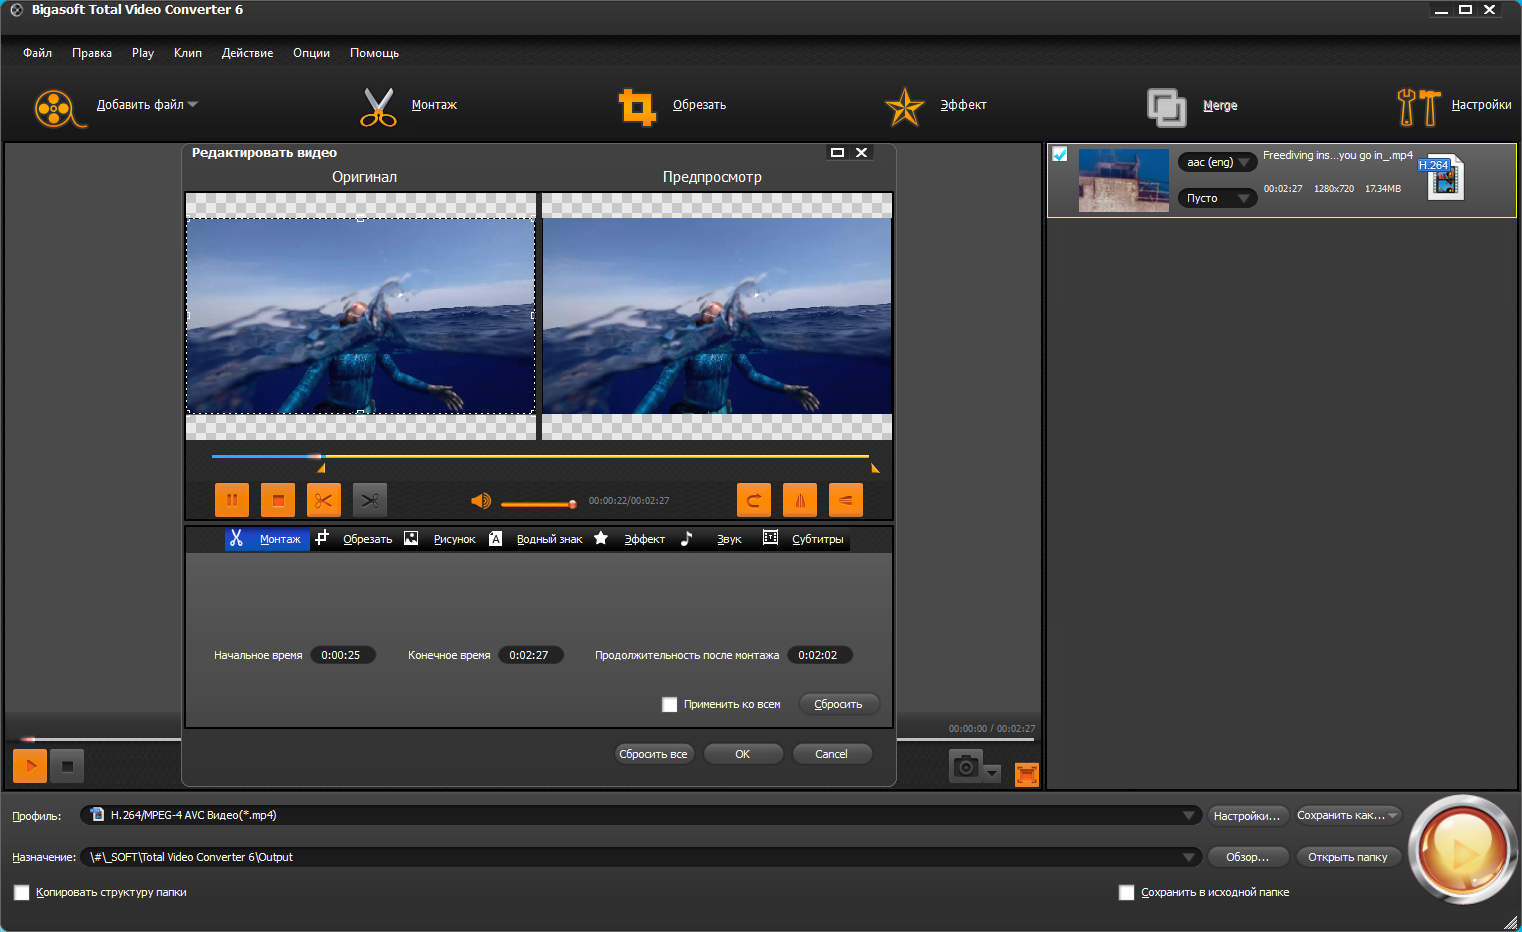Screen dimensions: 1522x932
Task: Open the Действие menu
Action: click(247, 53)
